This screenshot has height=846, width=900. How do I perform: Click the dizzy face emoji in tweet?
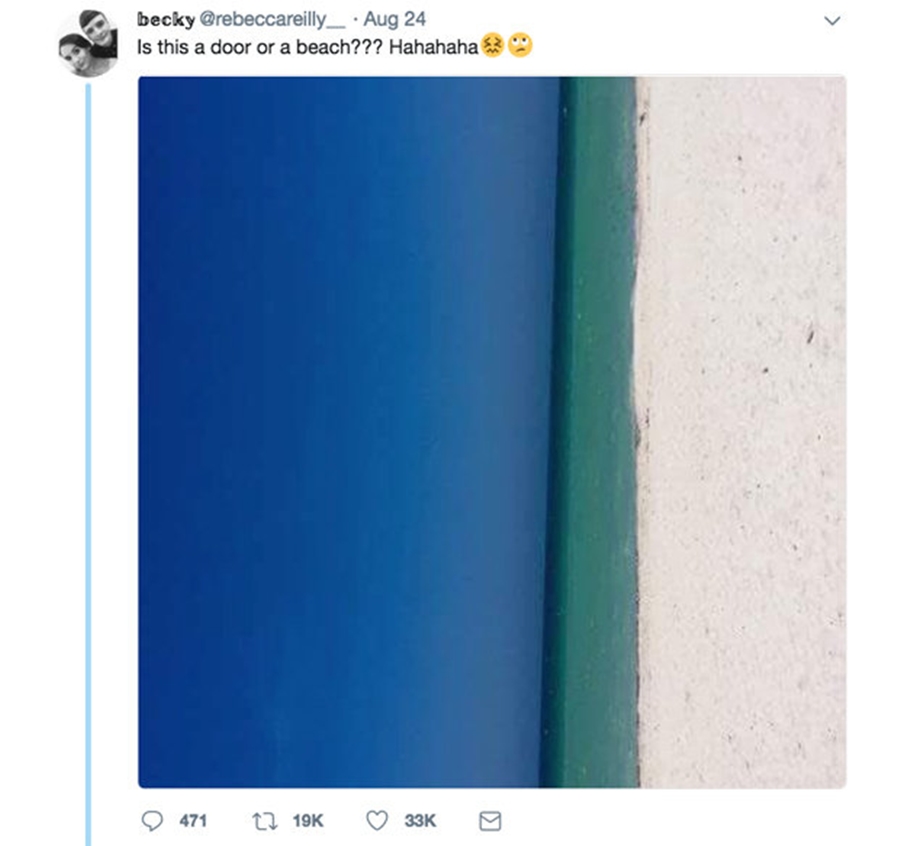493,46
